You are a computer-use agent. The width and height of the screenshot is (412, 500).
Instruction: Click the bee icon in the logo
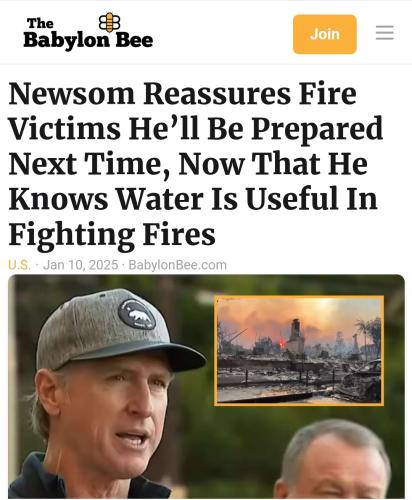[110, 22]
